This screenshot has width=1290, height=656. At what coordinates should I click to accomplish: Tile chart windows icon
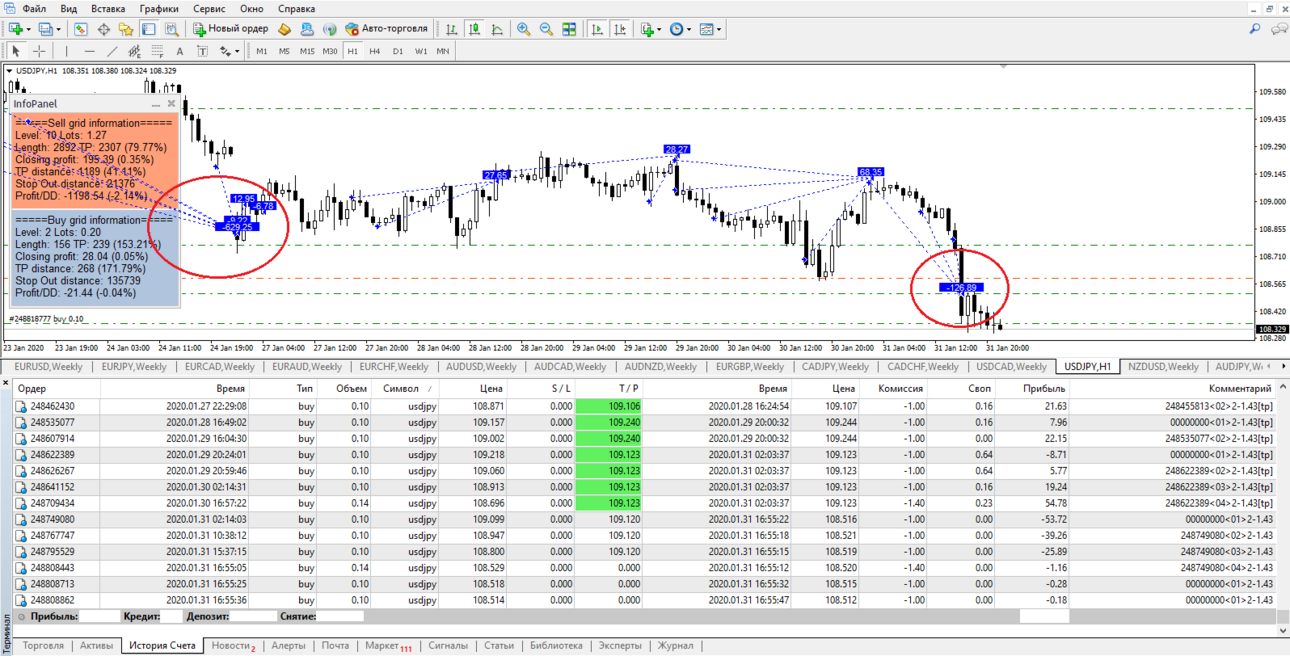click(x=569, y=29)
